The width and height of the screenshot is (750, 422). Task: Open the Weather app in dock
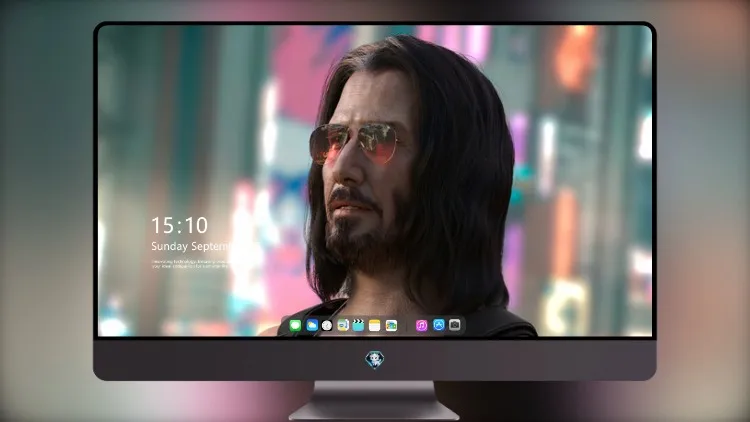pos(312,326)
